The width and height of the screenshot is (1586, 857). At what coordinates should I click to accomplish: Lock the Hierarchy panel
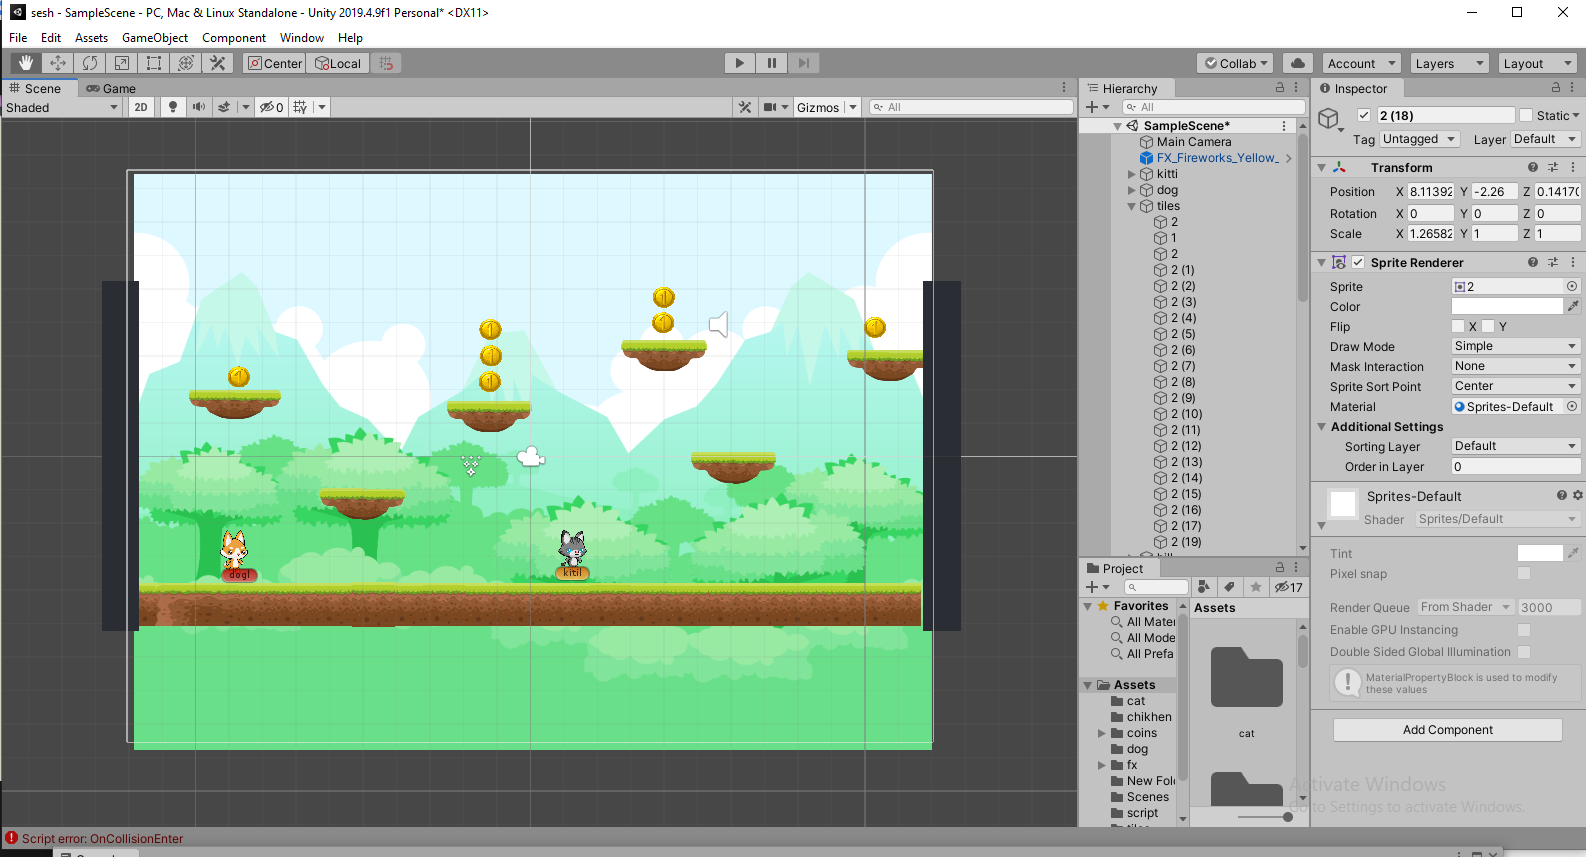click(x=1279, y=88)
